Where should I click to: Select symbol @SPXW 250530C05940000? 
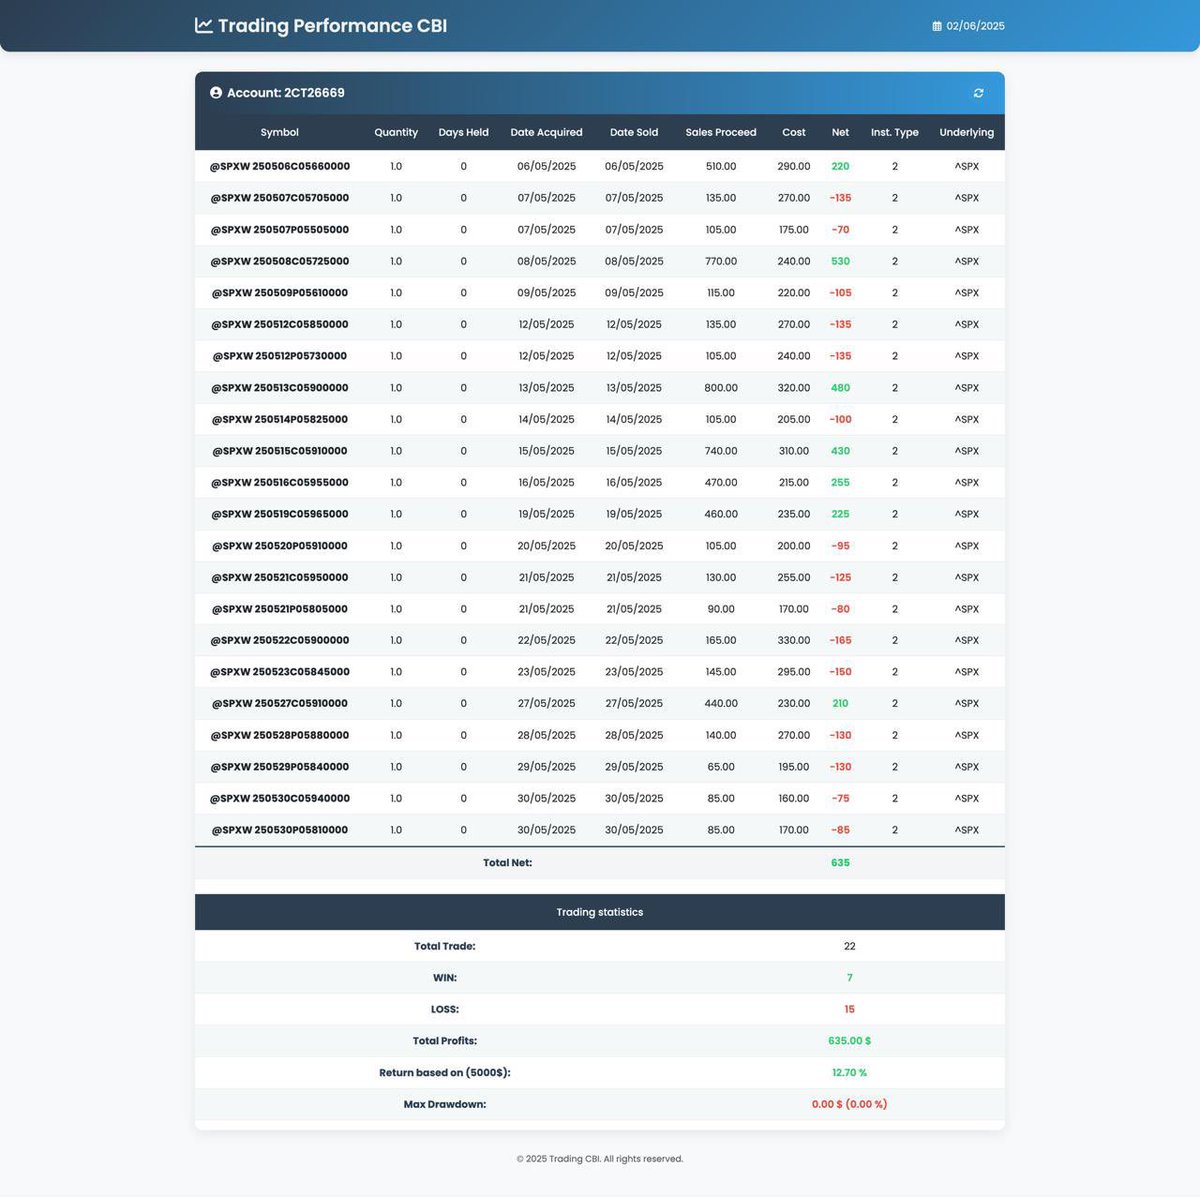click(x=280, y=798)
